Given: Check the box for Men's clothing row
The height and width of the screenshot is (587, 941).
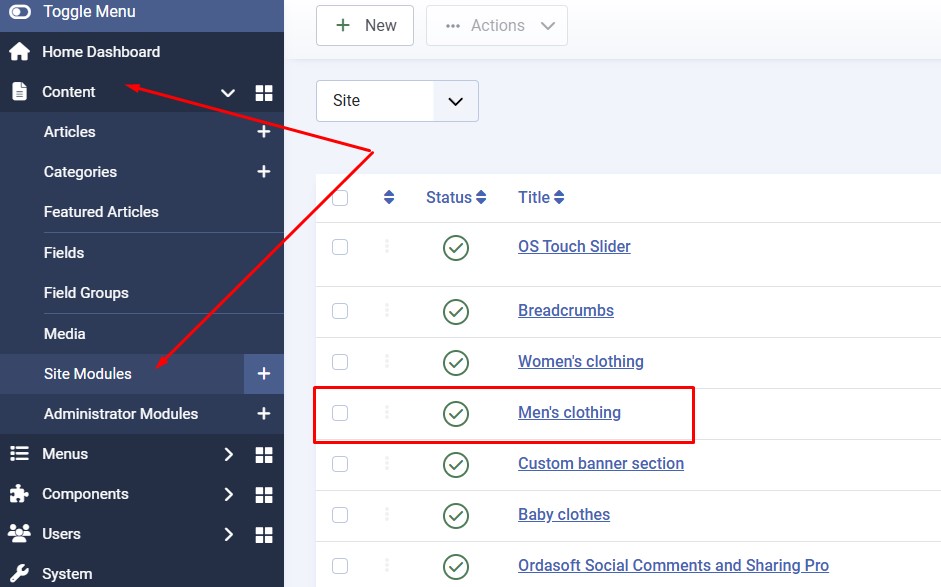Looking at the screenshot, I should pyautogui.click(x=340, y=413).
